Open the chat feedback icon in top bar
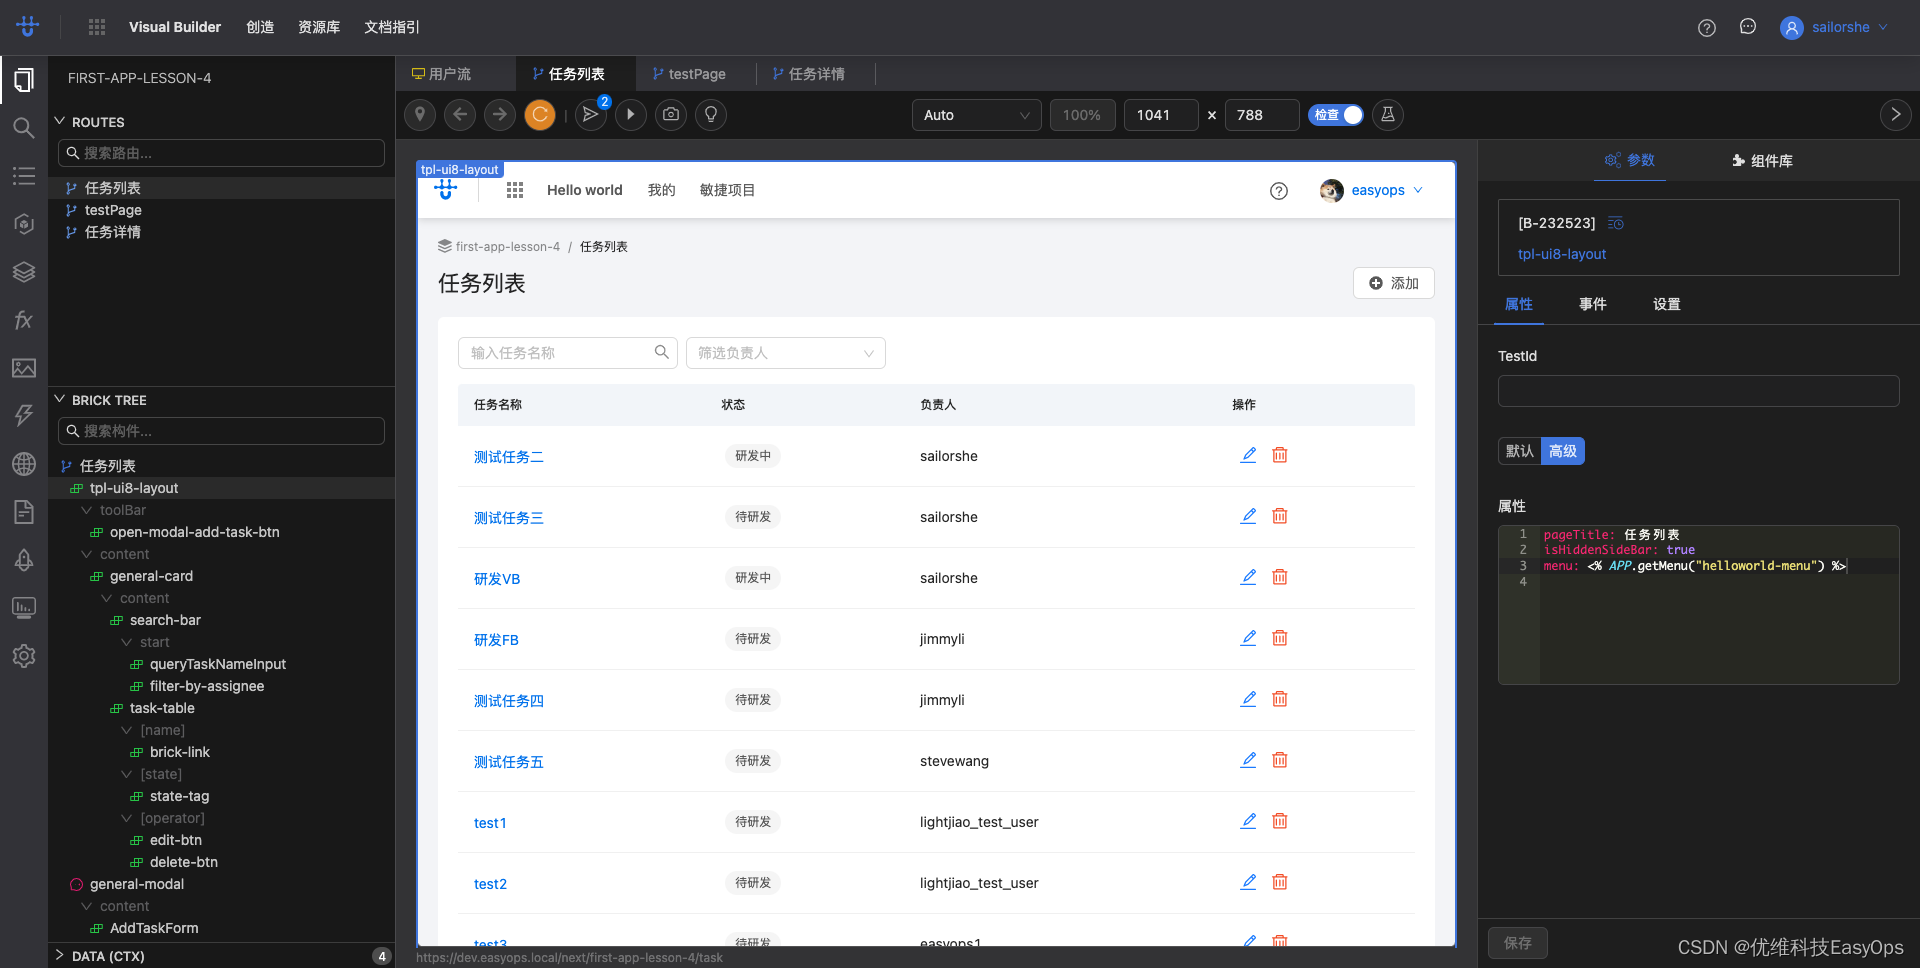The height and width of the screenshot is (968, 1920). point(1748,27)
